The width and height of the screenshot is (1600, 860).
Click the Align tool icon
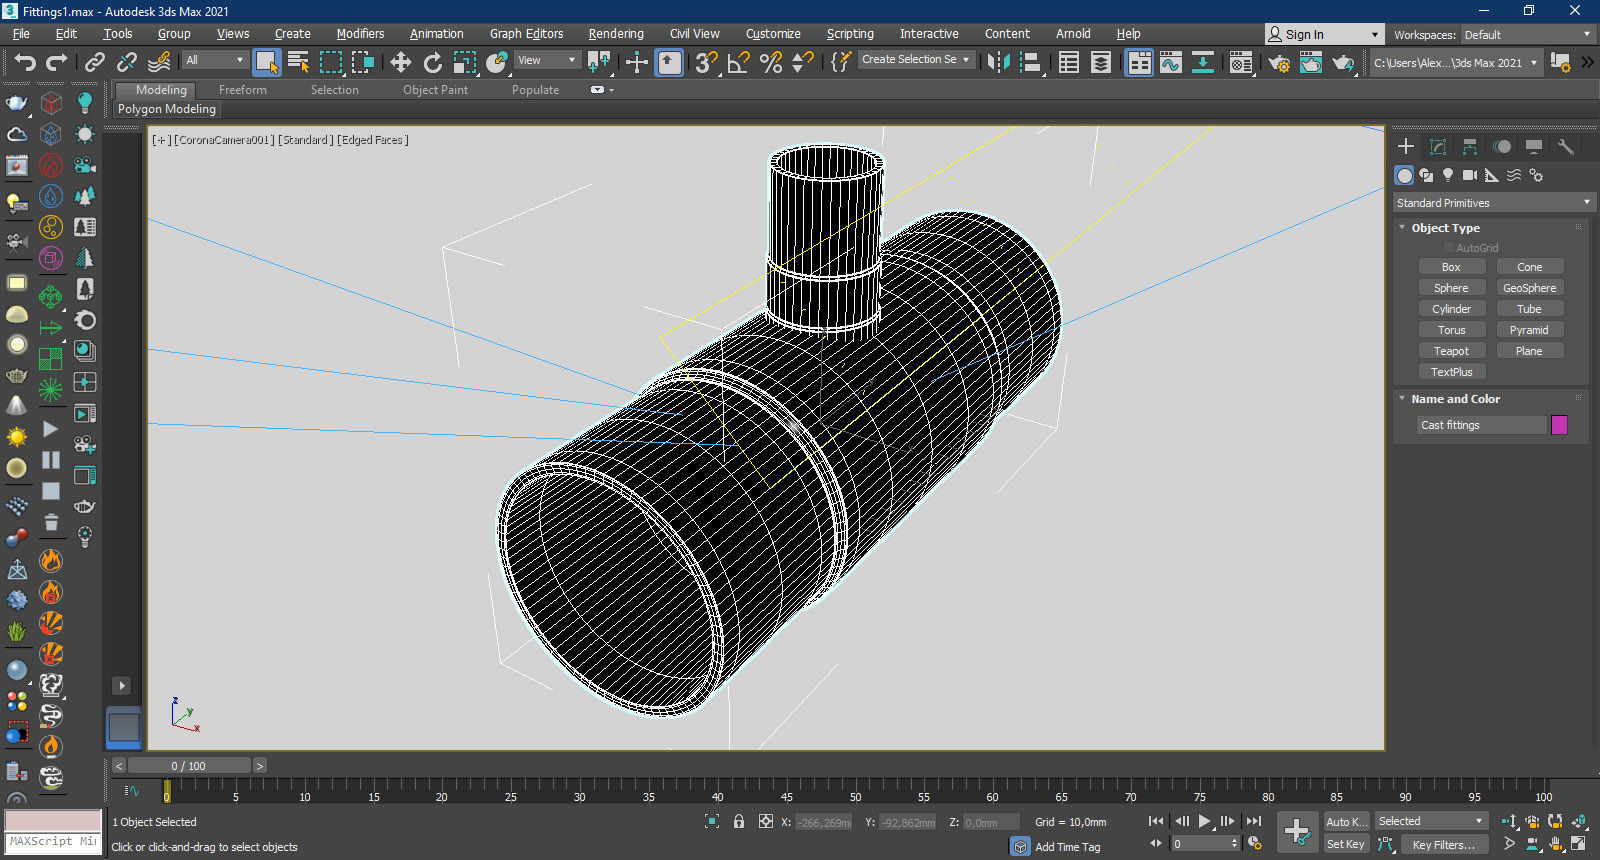click(x=1030, y=62)
